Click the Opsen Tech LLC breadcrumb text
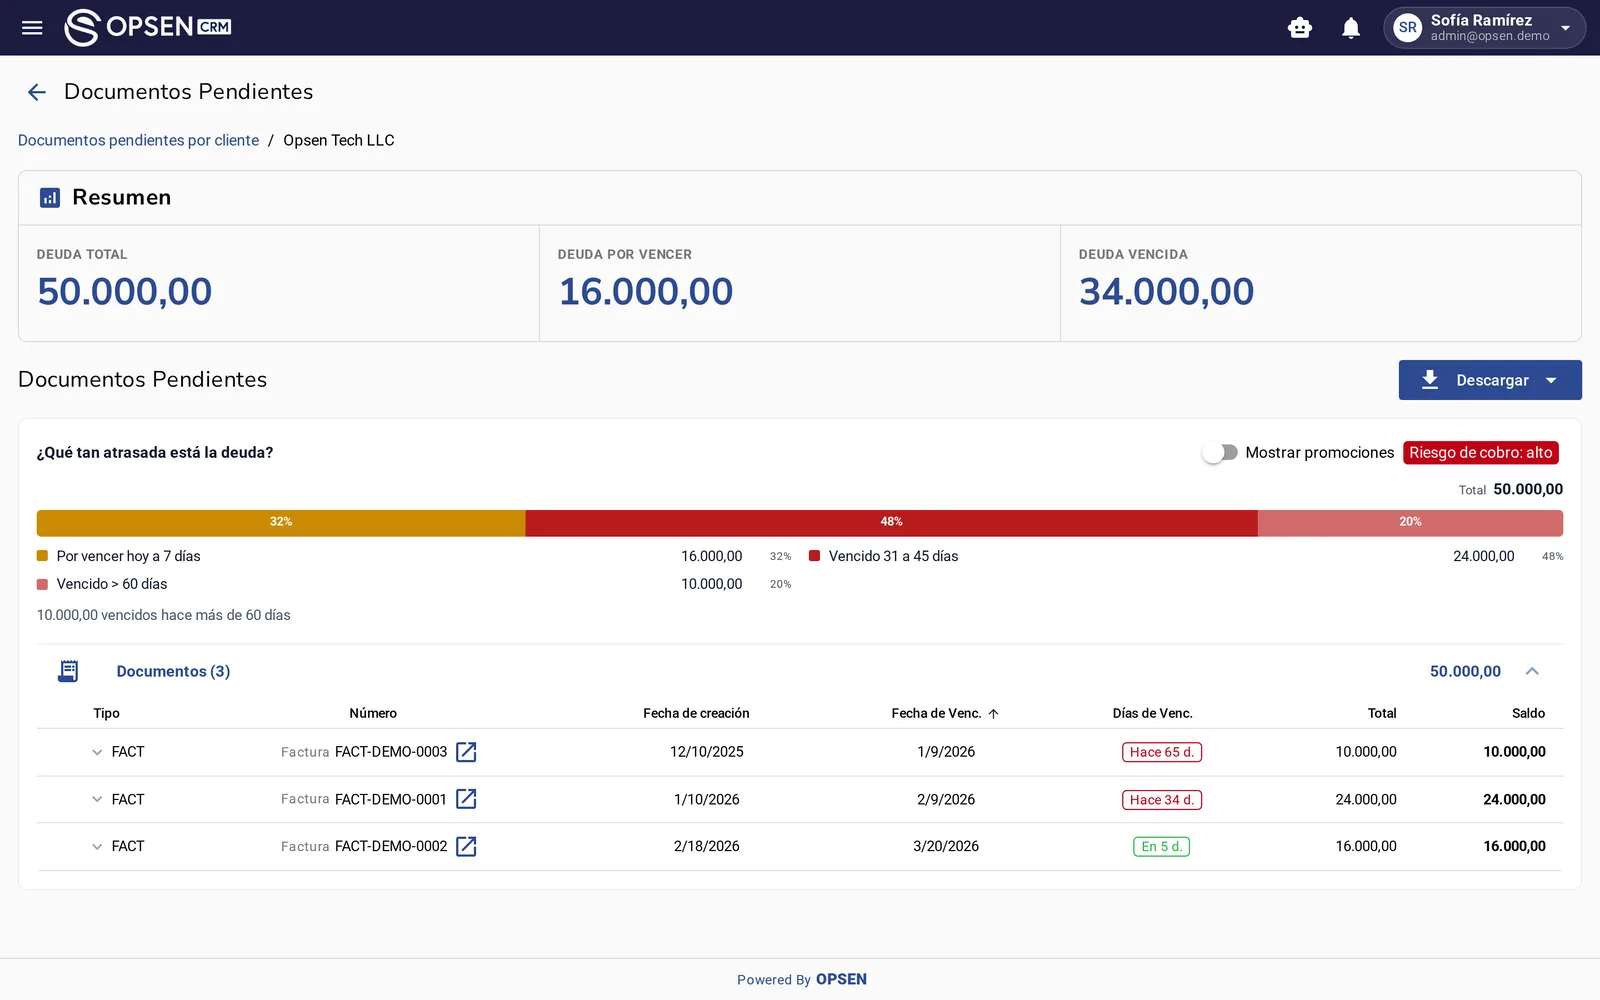Image resolution: width=1600 pixels, height=1000 pixels. point(339,140)
